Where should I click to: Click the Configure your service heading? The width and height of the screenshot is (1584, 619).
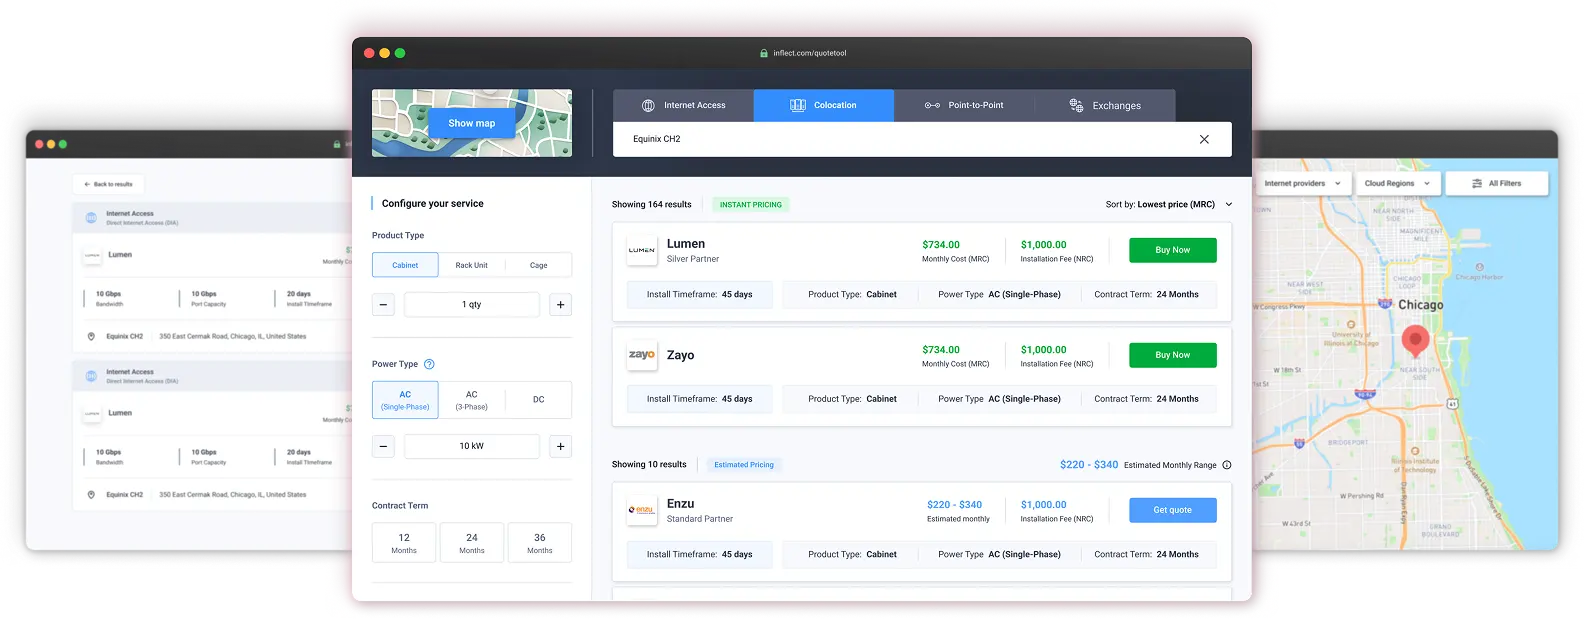(433, 203)
